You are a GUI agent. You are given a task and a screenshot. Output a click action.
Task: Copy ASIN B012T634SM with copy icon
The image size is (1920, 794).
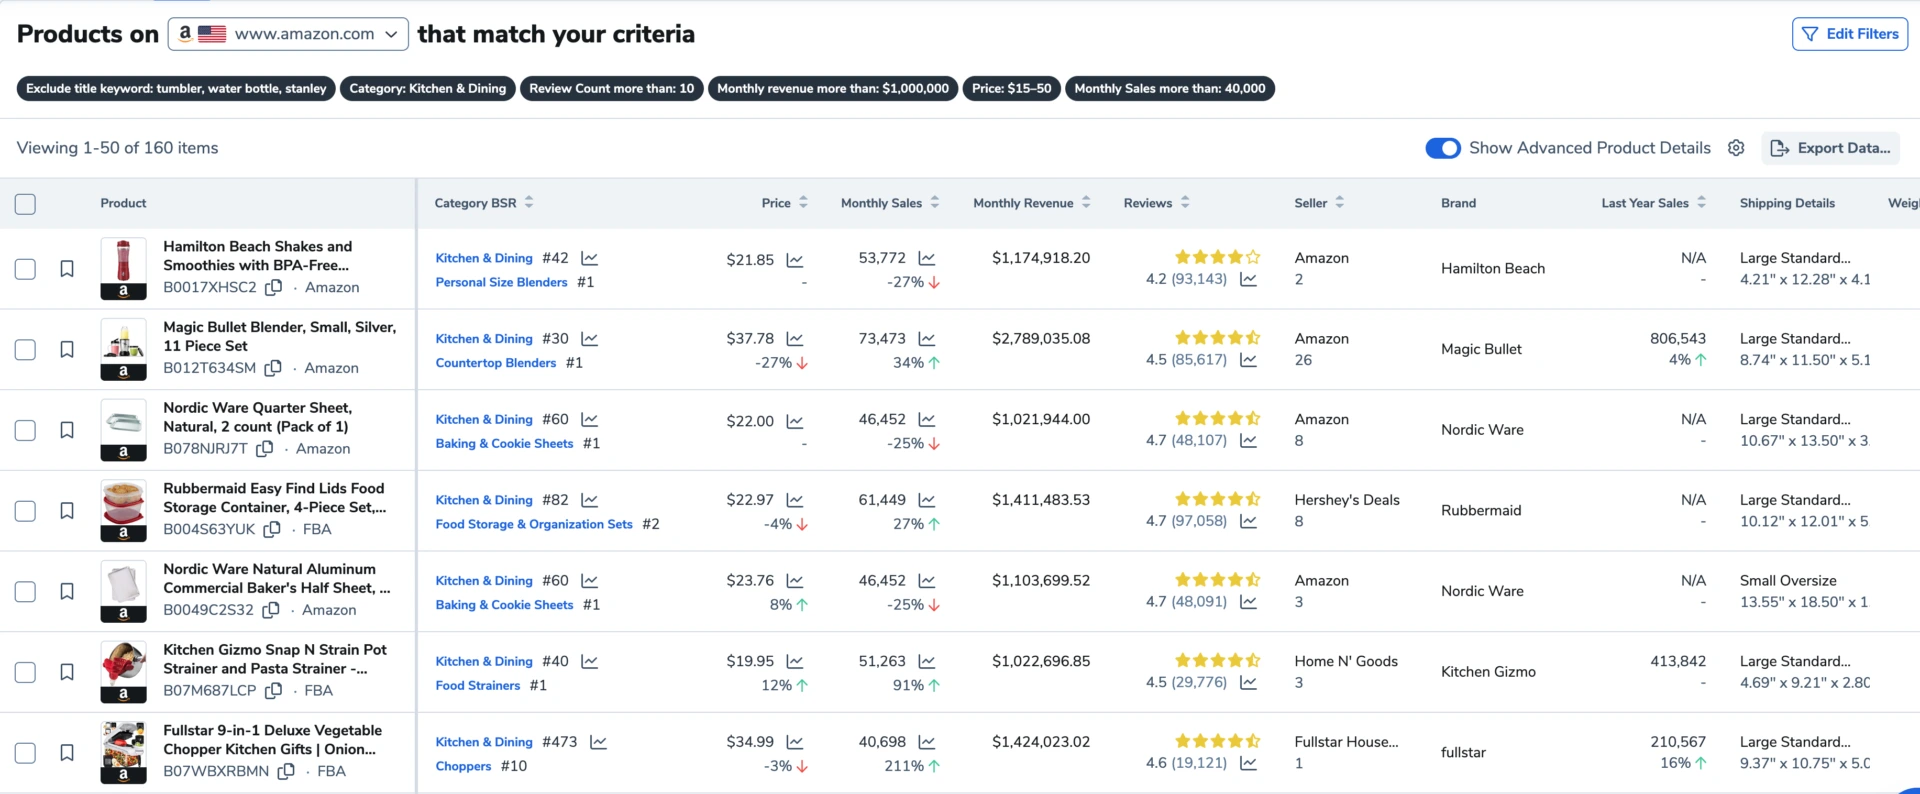272,368
